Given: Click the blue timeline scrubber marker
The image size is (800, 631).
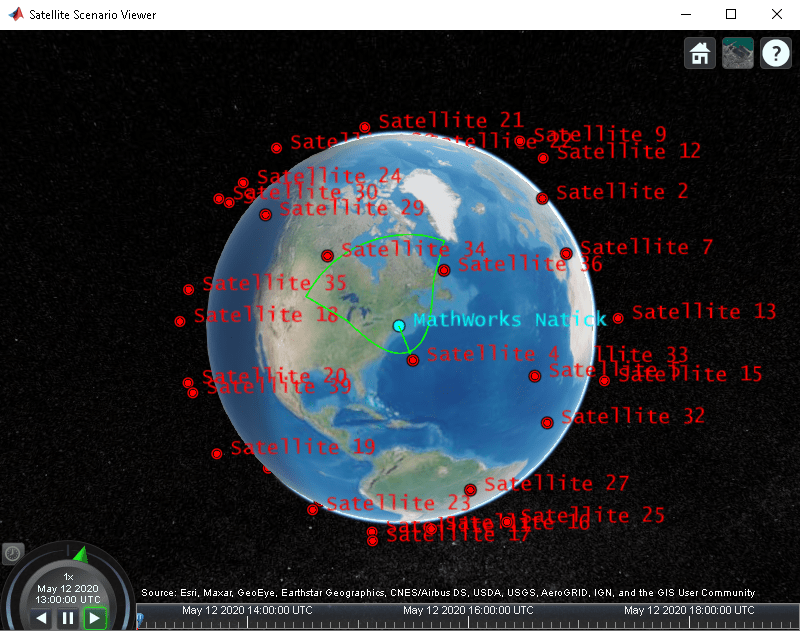Looking at the screenshot, I should tap(140, 620).
